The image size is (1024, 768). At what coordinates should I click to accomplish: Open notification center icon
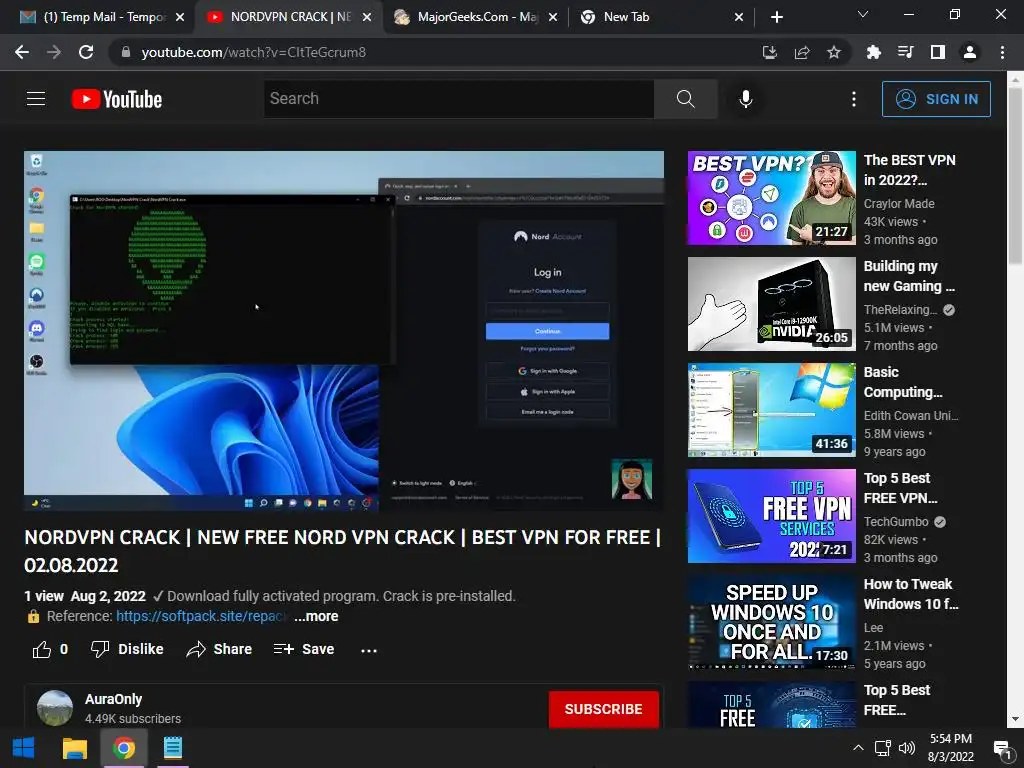[1002, 748]
